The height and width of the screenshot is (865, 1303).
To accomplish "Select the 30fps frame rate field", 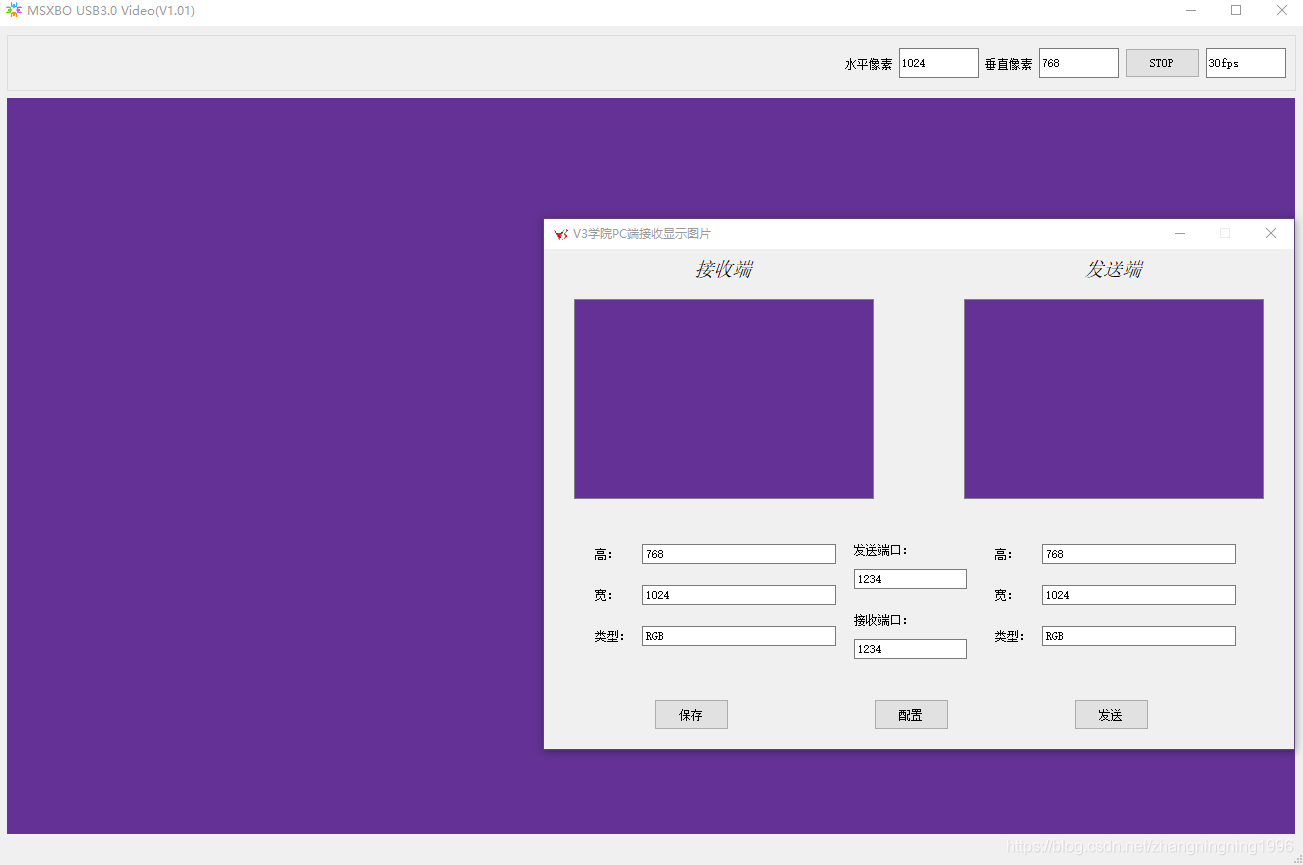I will [1245, 63].
